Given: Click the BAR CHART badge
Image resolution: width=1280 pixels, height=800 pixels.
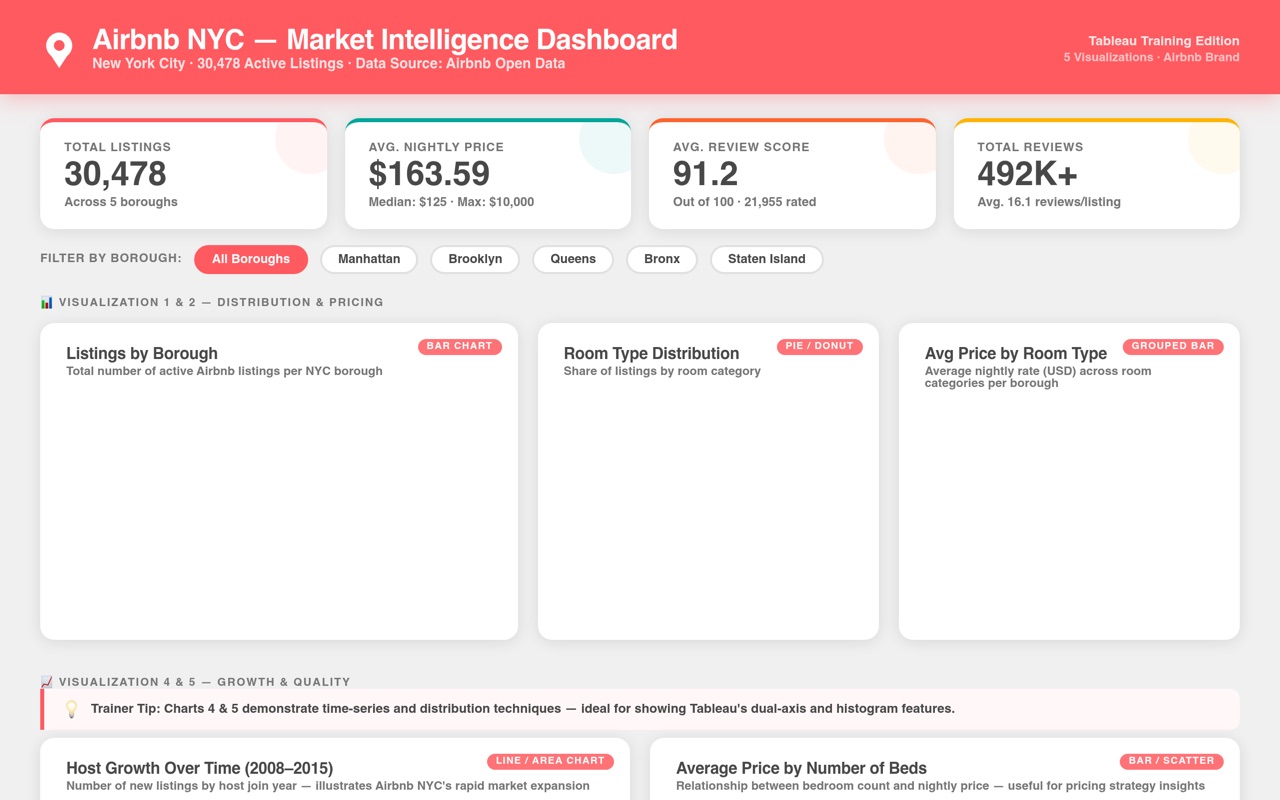Looking at the screenshot, I should click(460, 346).
